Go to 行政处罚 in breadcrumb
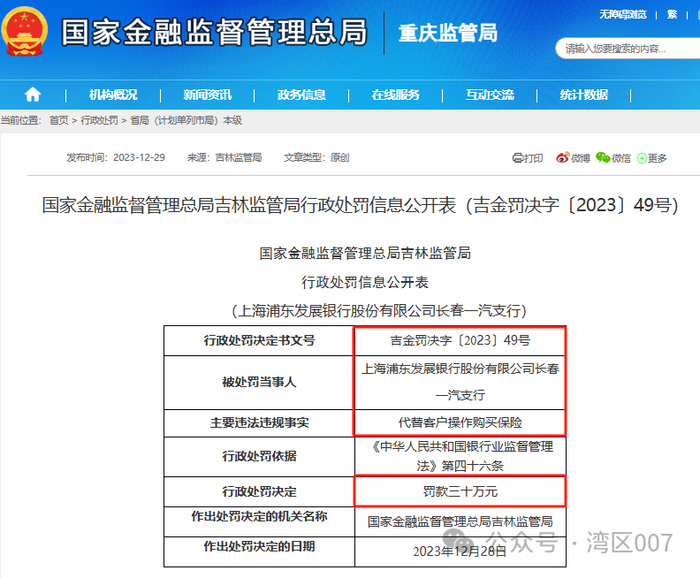Viewport: 700px width, 578px height. [100, 121]
